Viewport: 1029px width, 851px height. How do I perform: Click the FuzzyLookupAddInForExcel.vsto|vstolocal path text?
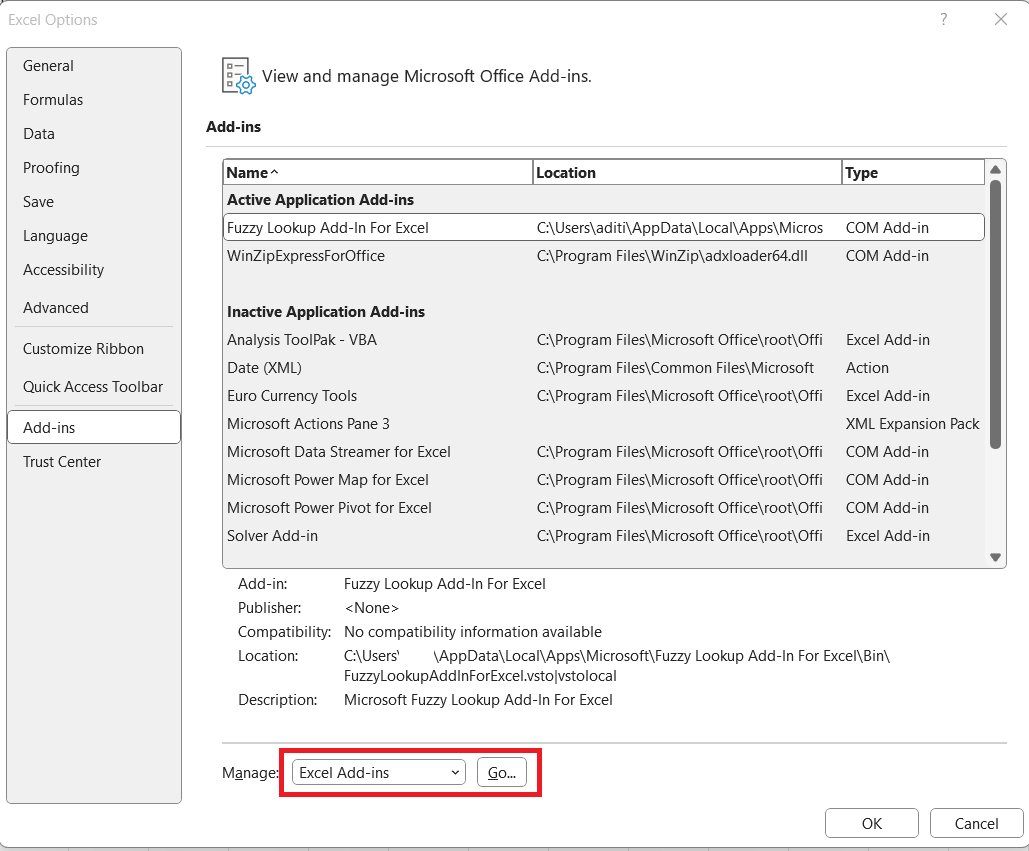pyautogui.click(x=480, y=676)
